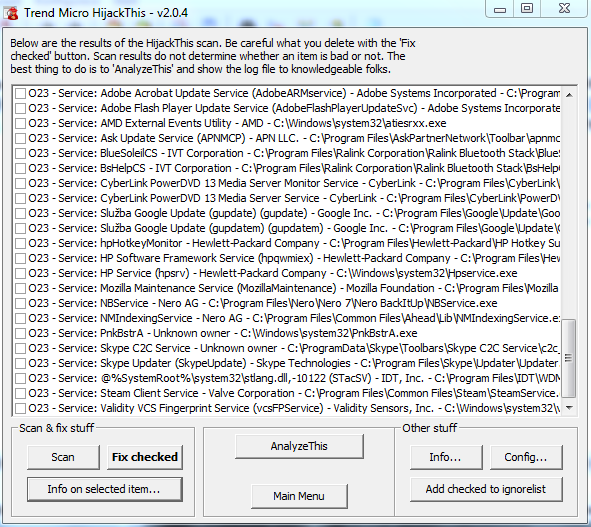The width and height of the screenshot is (591, 527).
Task: Tick the hpHotkeyMonitor service checkbox
Action: [20, 244]
